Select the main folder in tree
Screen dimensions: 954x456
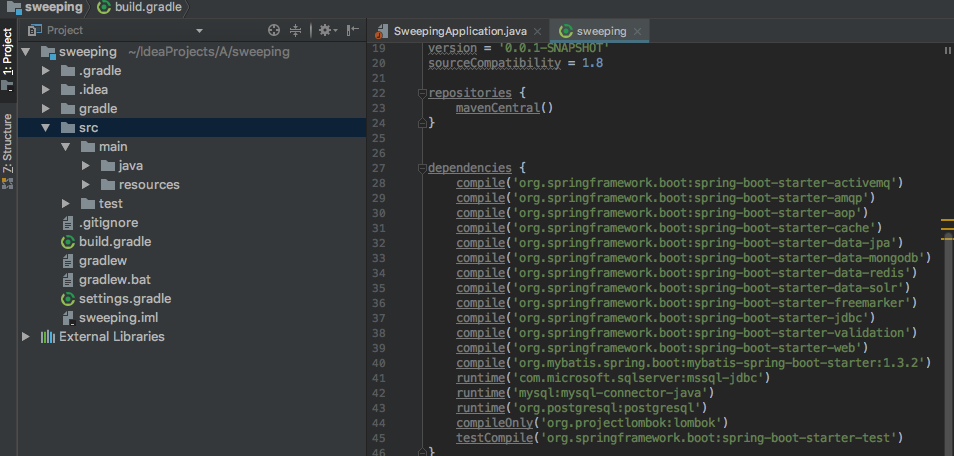pos(113,147)
